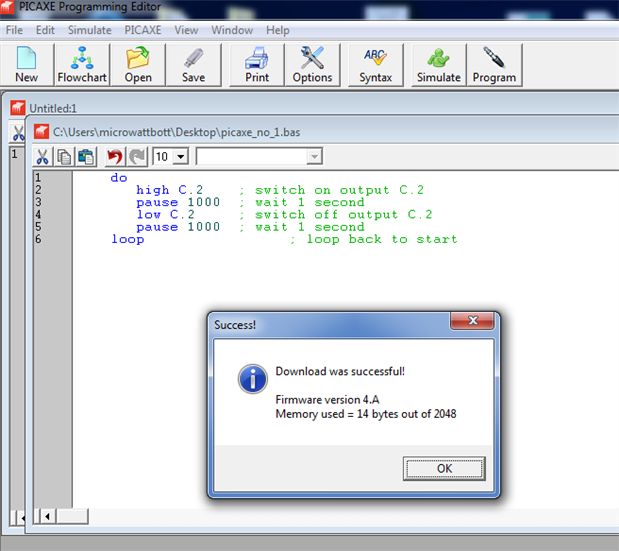Viewport: 619px width, 551px height.
Task: Click "Download was successful!" message text
Action: tap(340, 371)
